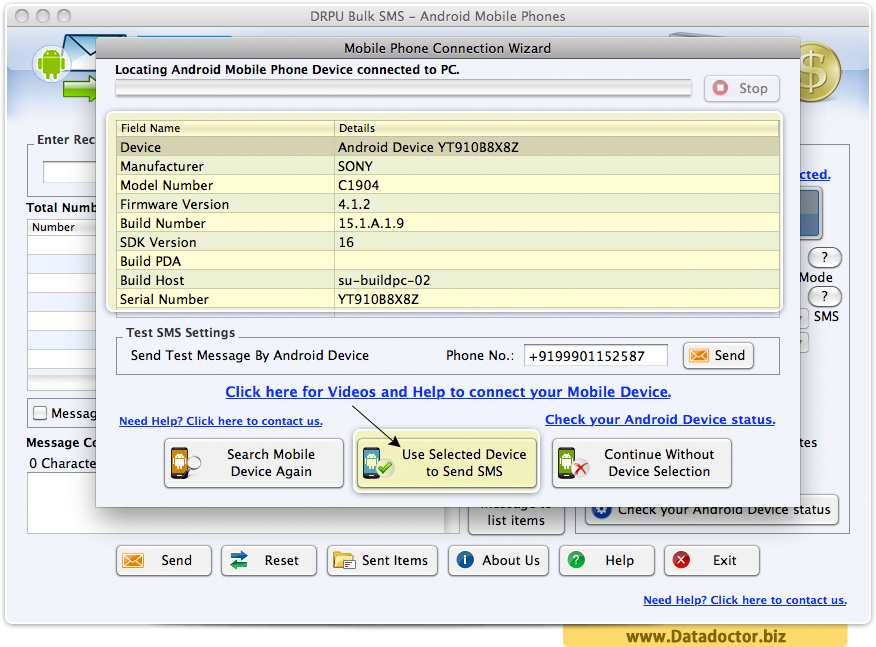Click the blue info icon
876x647 pixels.
(x=465, y=560)
